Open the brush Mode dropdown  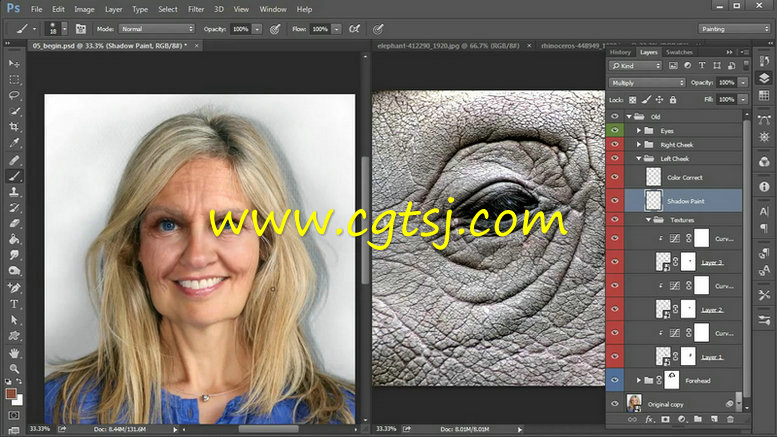click(157, 29)
